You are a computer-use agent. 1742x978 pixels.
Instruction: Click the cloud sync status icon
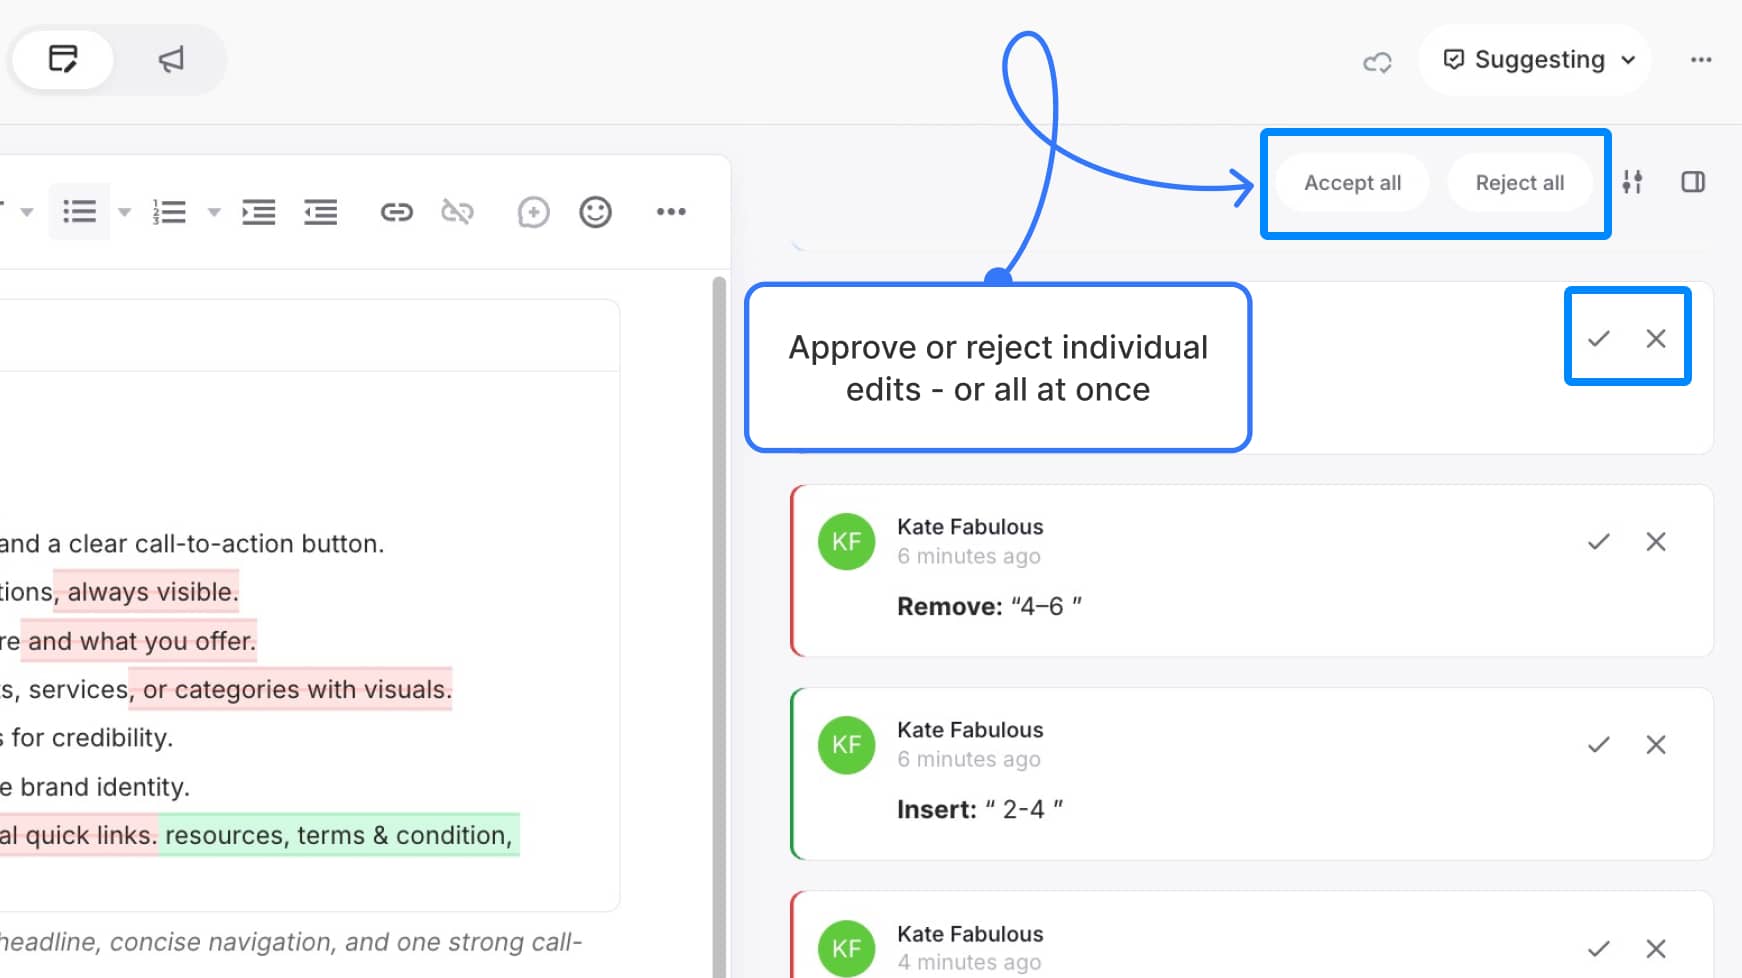(x=1377, y=62)
